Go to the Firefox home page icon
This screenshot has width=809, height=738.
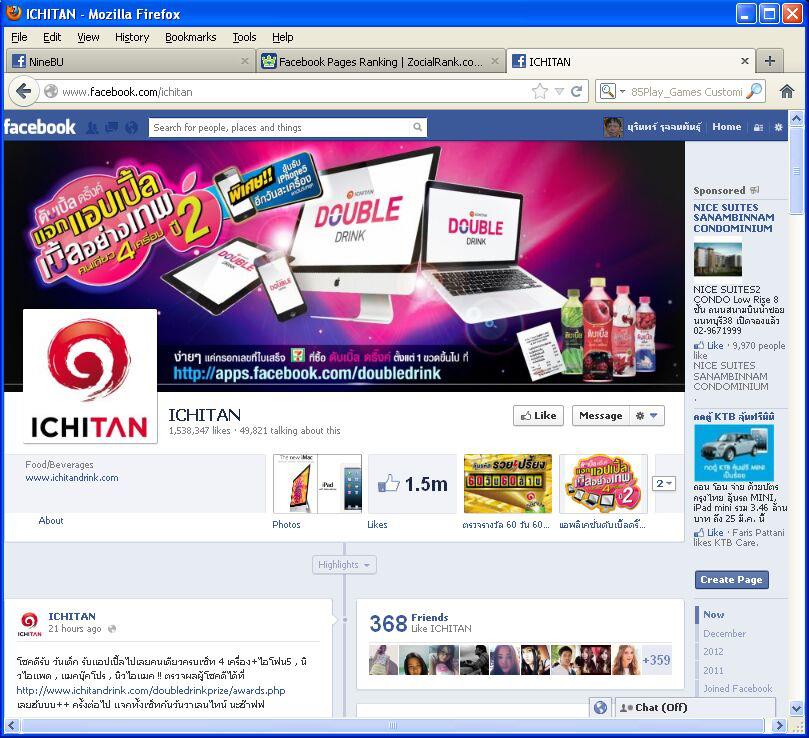pyautogui.click(x=787, y=91)
